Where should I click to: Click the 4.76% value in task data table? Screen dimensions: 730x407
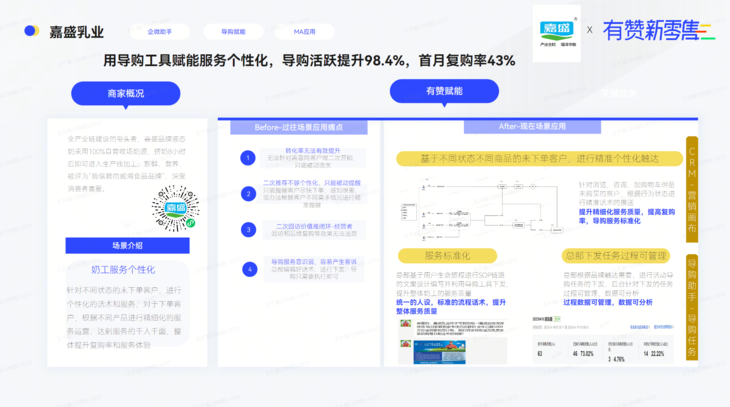618,360
